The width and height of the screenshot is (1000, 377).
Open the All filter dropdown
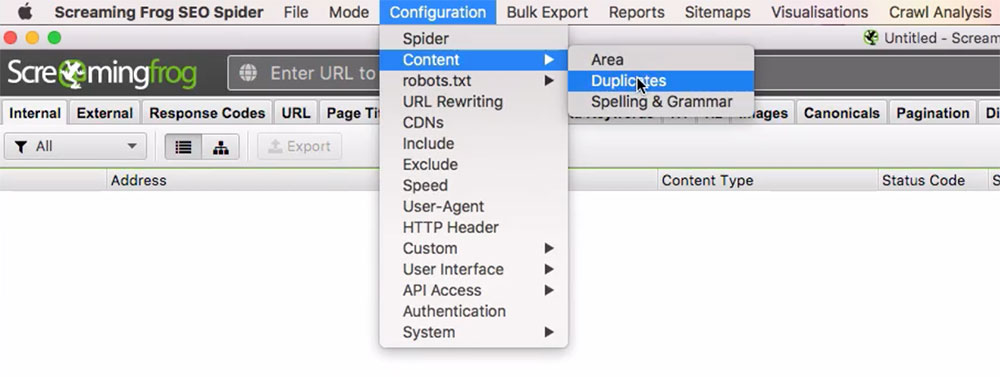point(75,147)
